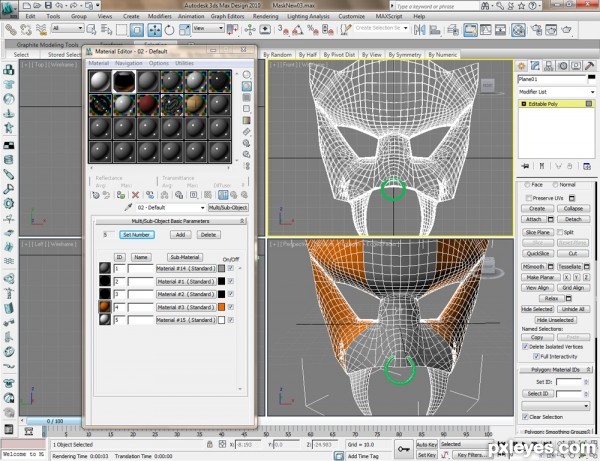This screenshot has width=600, height=461.
Task: Toggle the Clear Selection checkbox
Action: click(525, 417)
